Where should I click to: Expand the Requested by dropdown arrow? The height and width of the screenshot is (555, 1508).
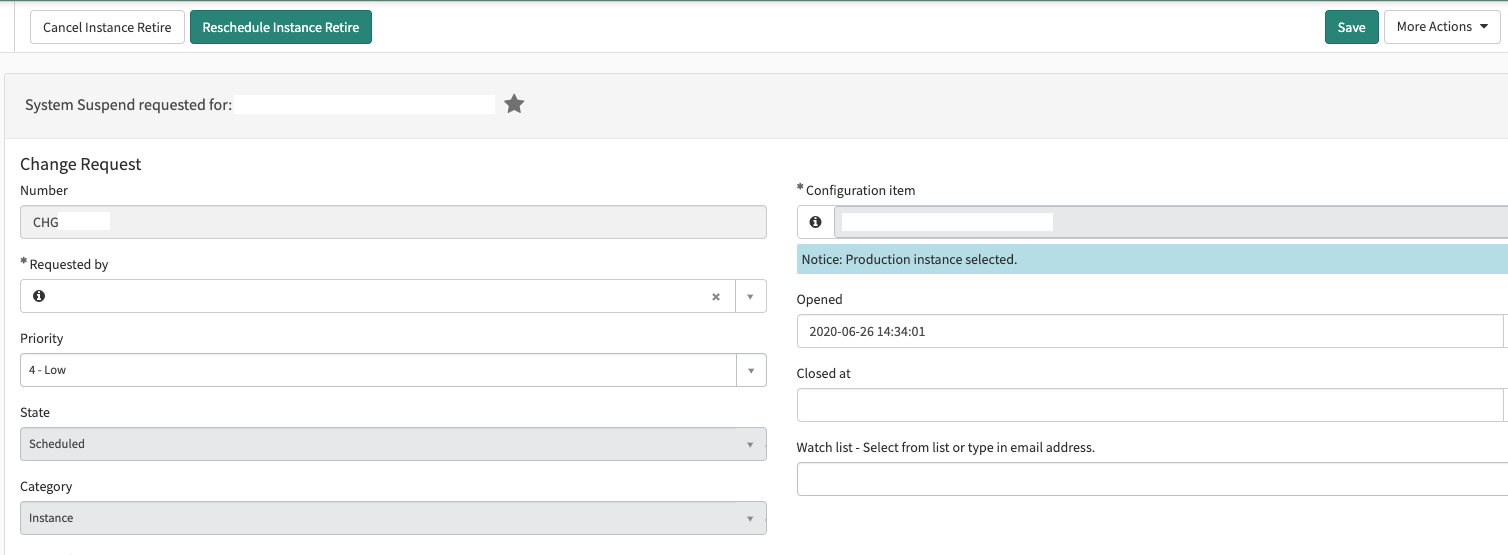[x=751, y=296]
